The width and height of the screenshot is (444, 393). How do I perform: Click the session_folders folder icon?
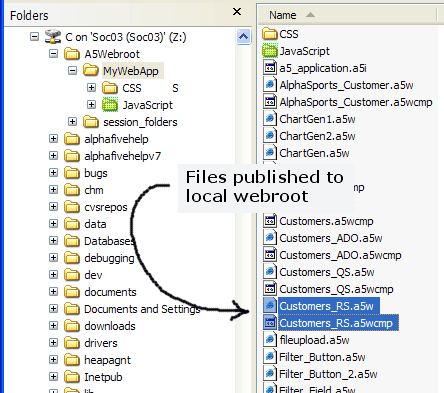click(91, 122)
